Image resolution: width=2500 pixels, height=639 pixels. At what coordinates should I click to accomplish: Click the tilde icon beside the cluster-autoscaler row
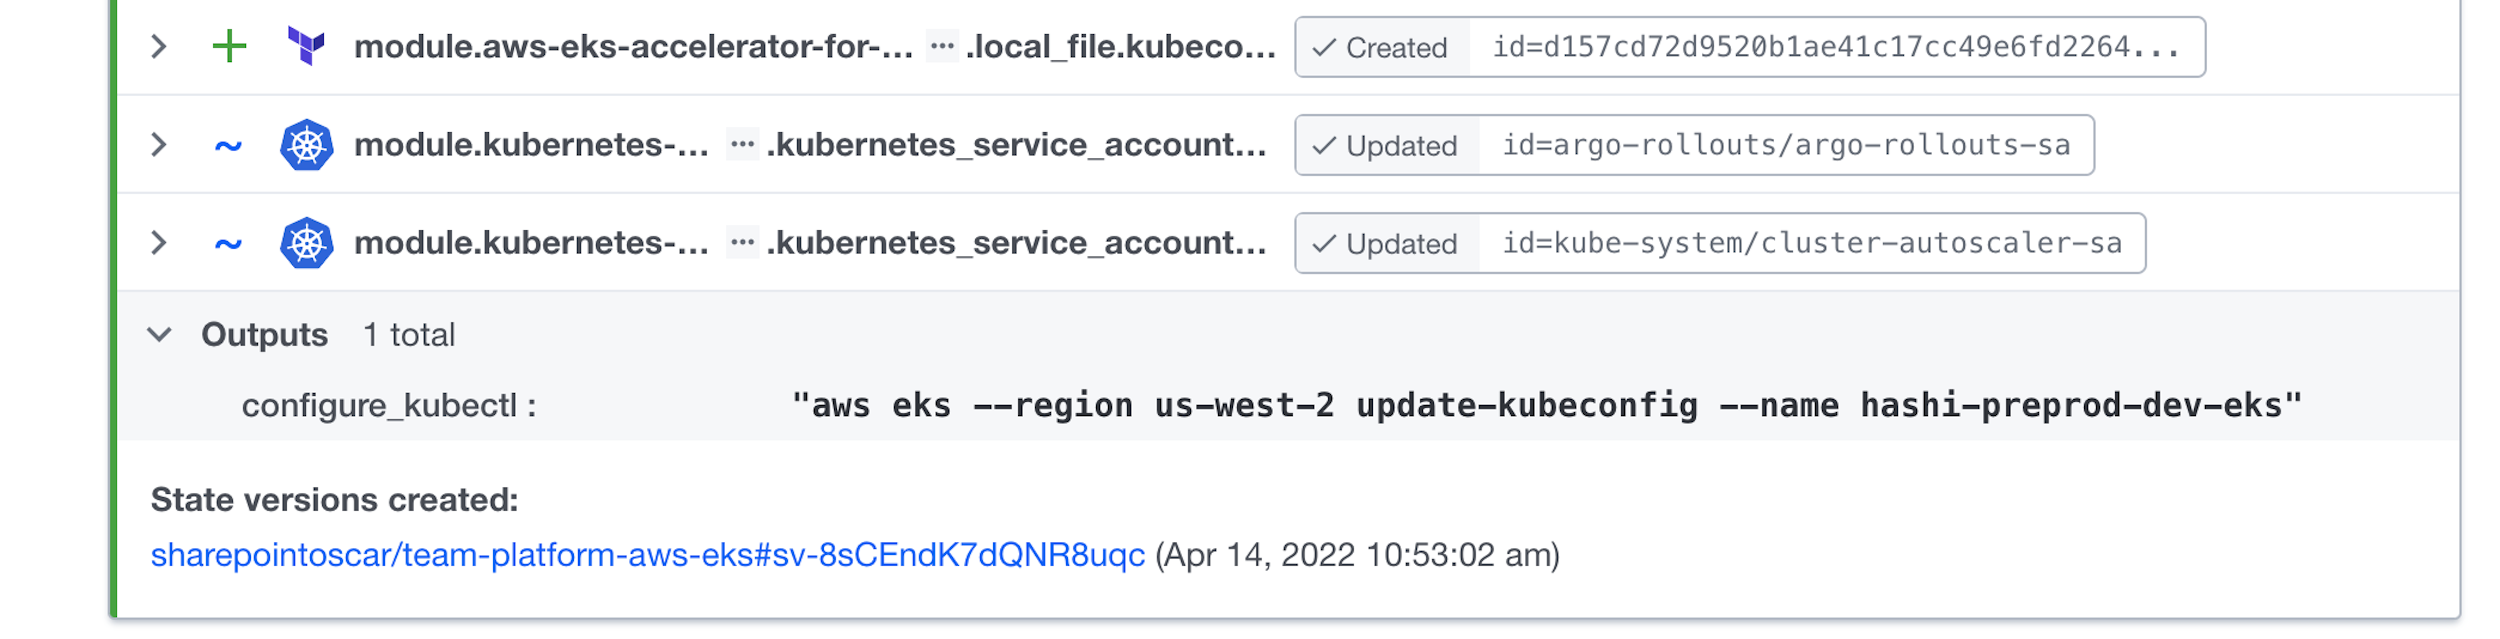coord(230,242)
